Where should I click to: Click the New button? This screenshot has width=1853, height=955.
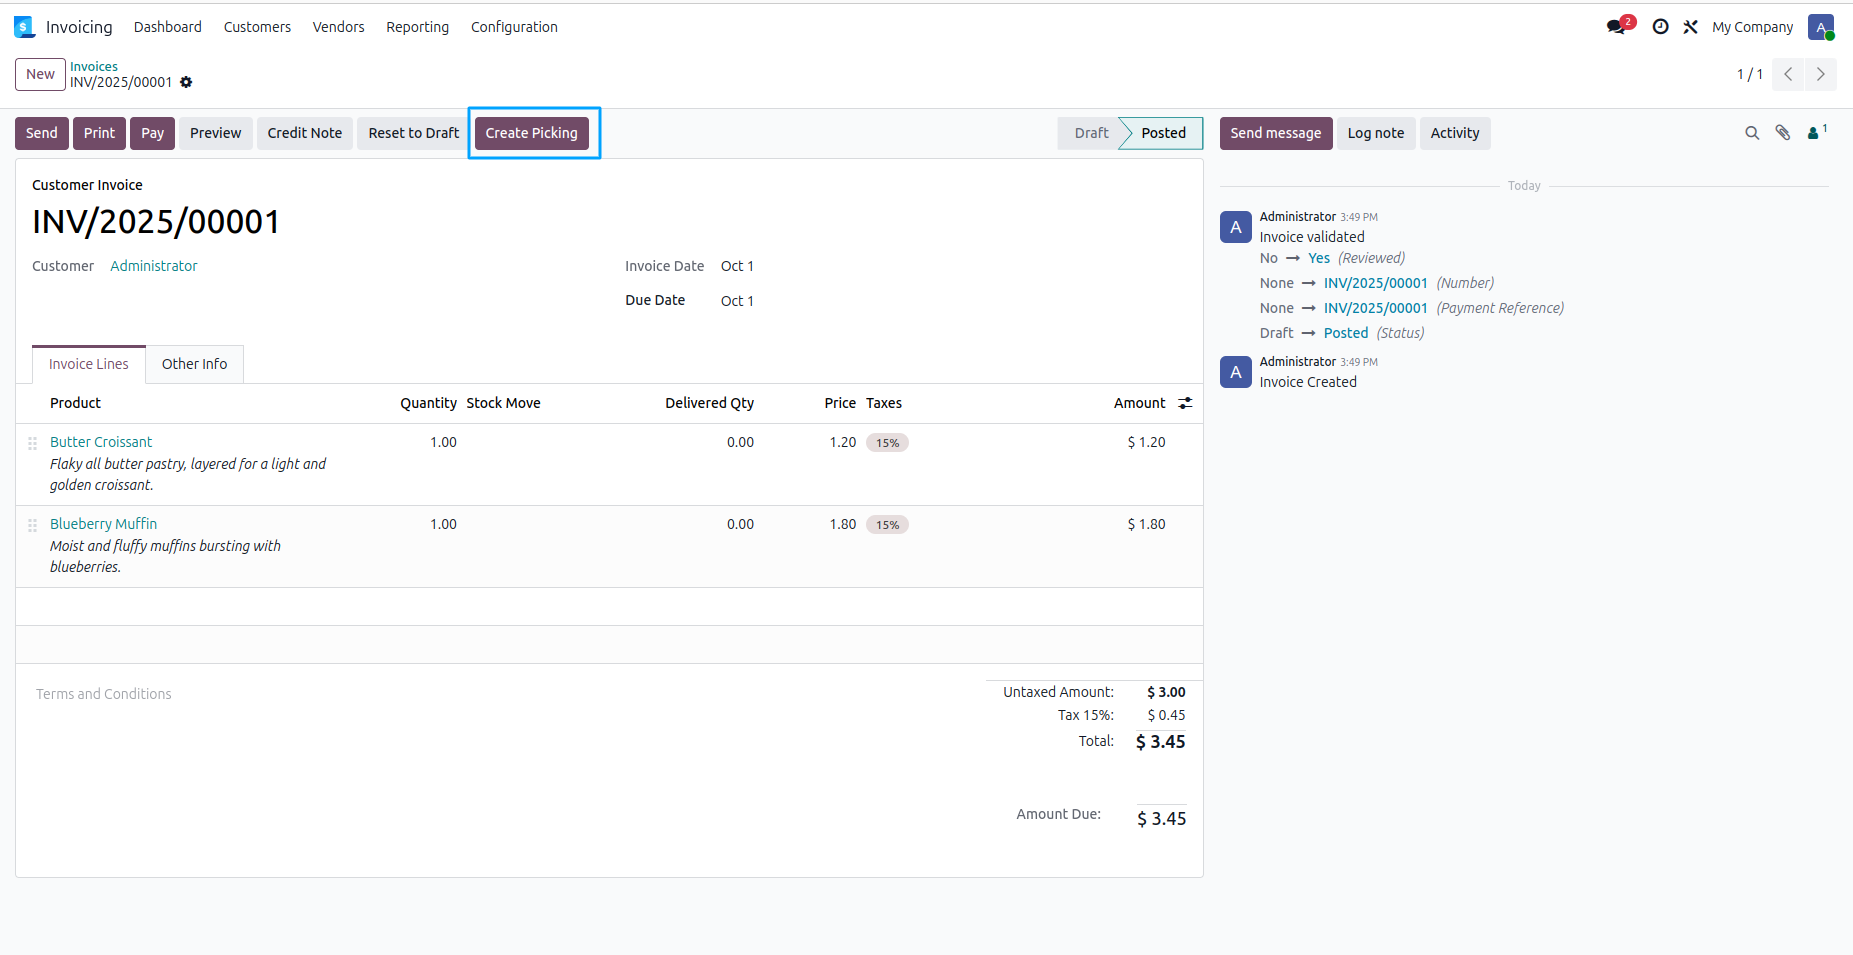(x=40, y=74)
